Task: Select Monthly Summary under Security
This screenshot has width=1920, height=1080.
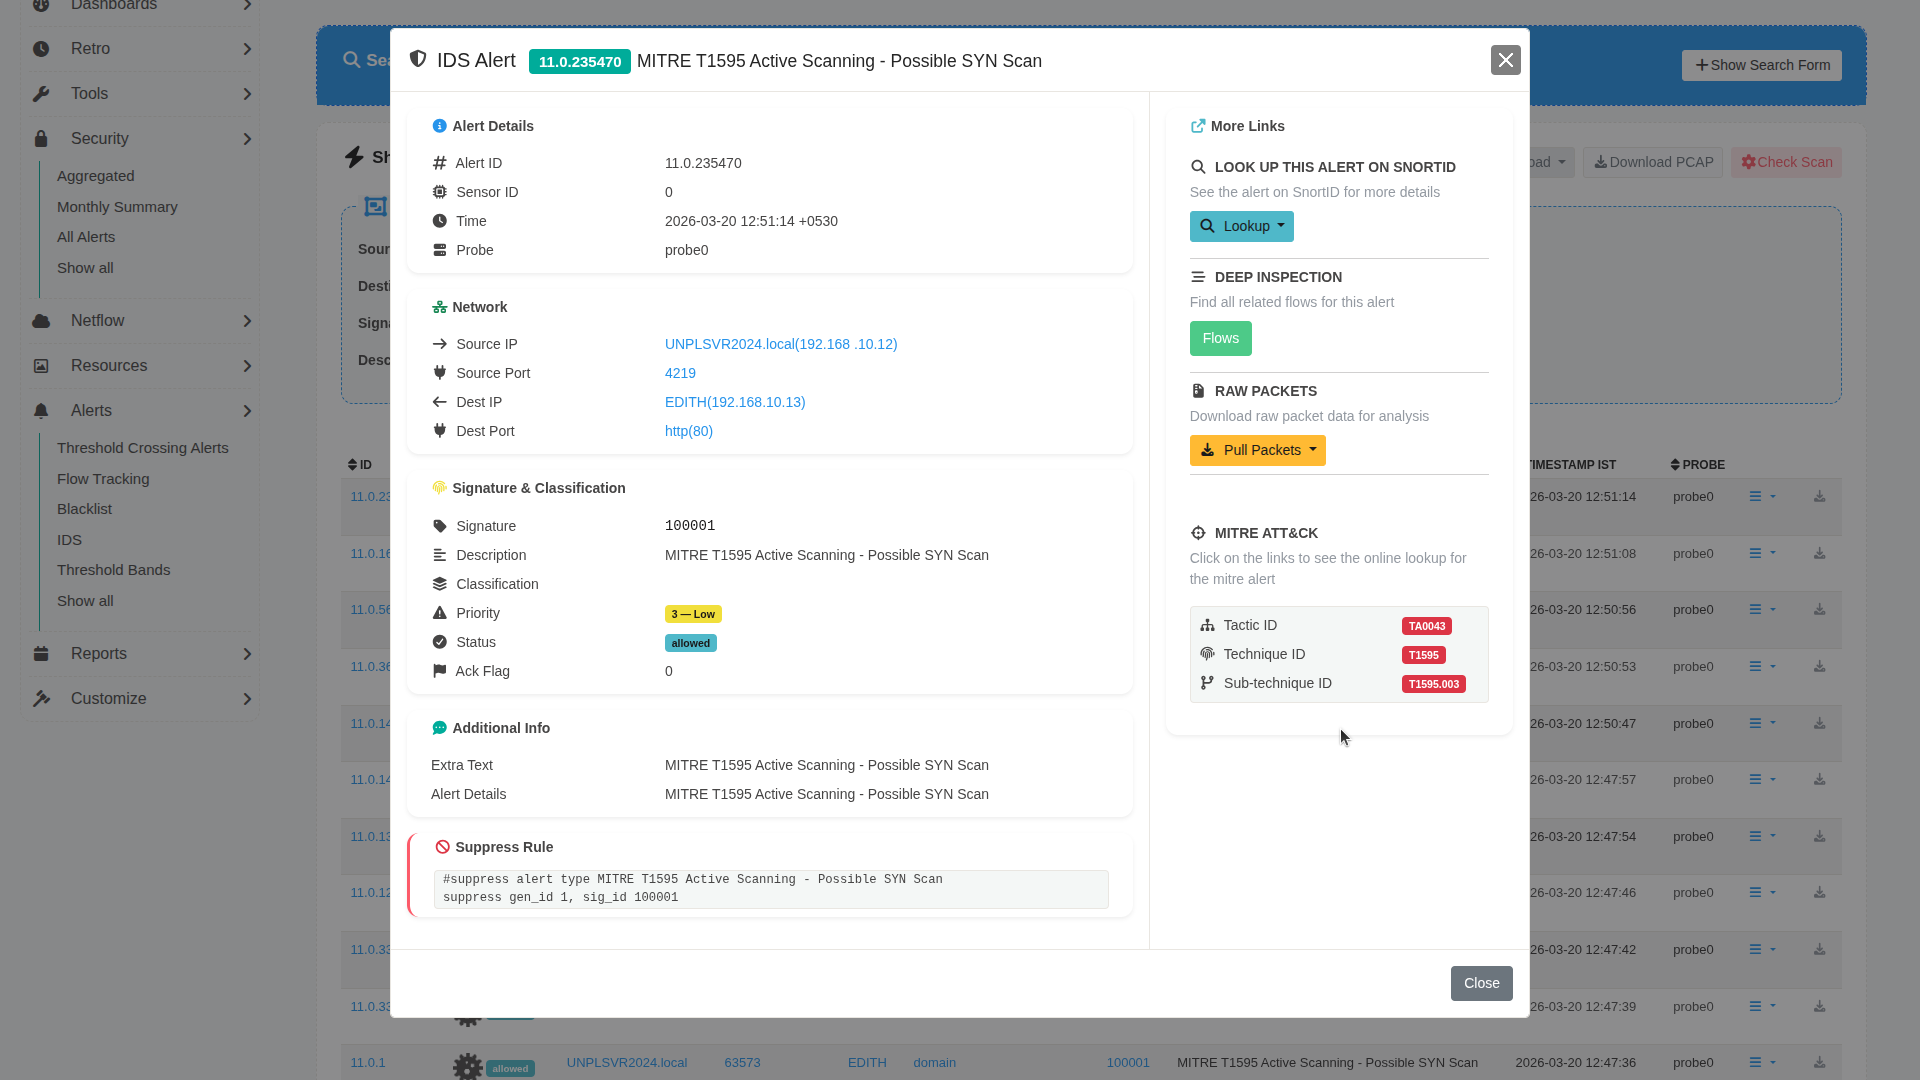Action: coord(117,207)
